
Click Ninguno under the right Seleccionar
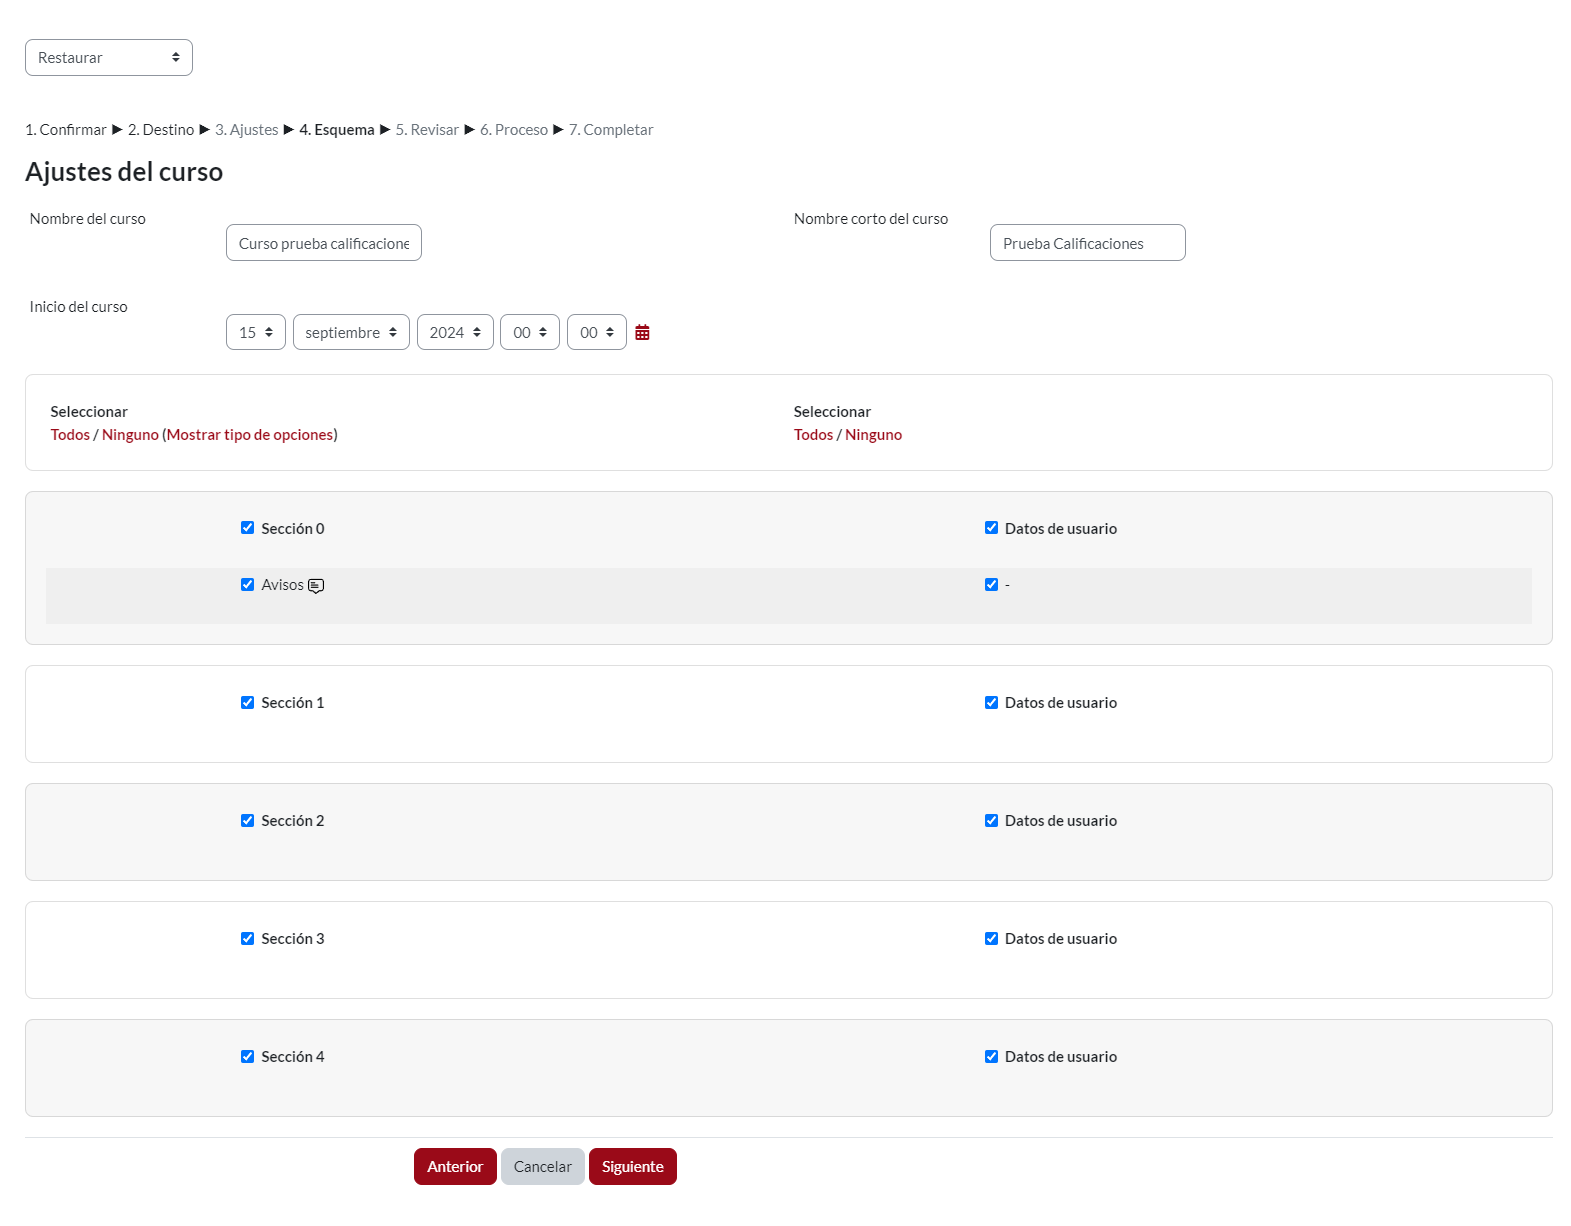873,435
